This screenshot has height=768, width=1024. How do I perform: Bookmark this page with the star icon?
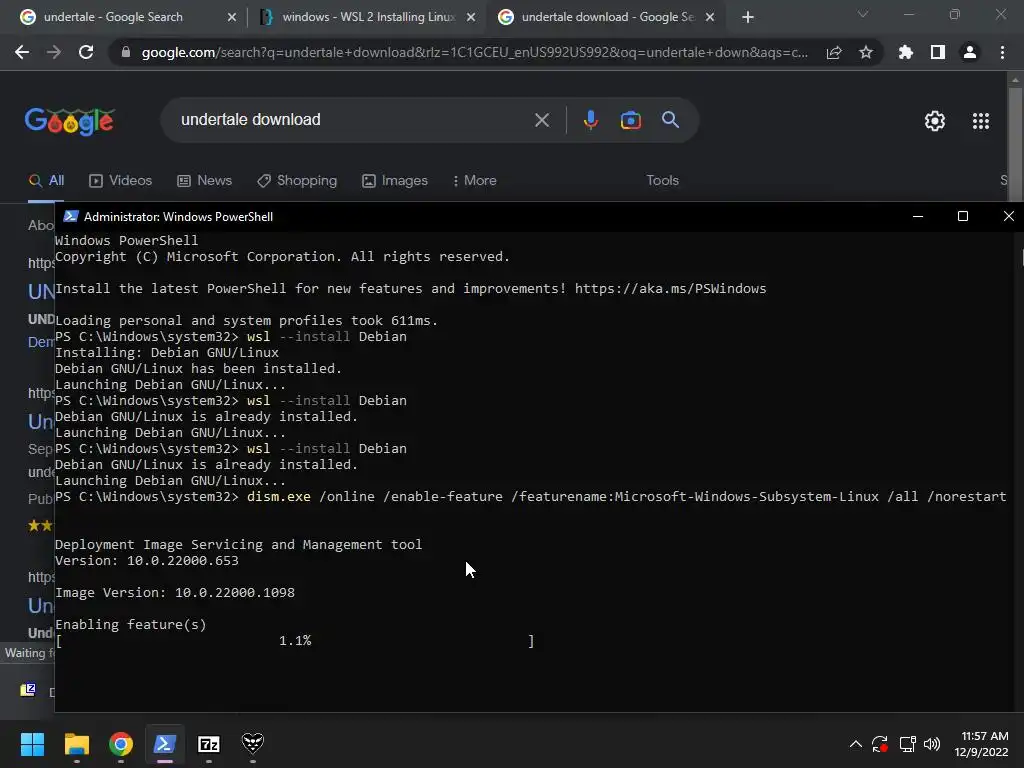coord(865,52)
